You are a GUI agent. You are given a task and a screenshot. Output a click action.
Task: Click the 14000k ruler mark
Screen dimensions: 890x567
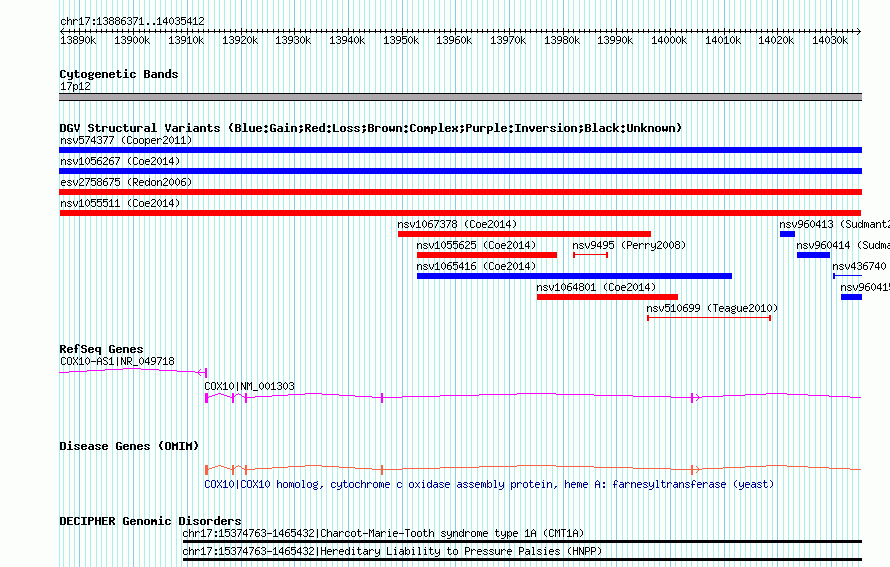coord(669,40)
